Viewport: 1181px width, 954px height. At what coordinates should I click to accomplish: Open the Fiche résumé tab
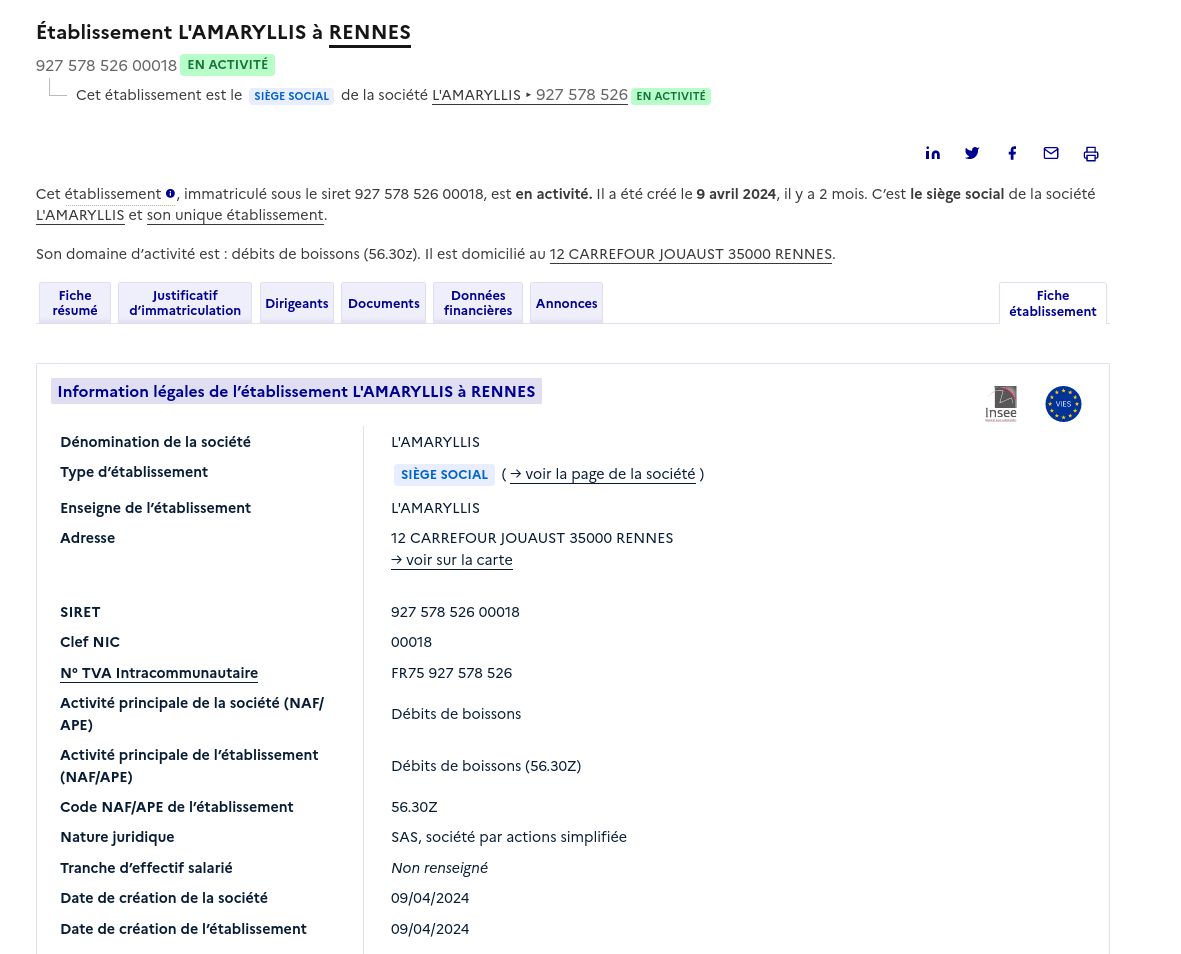click(x=75, y=303)
